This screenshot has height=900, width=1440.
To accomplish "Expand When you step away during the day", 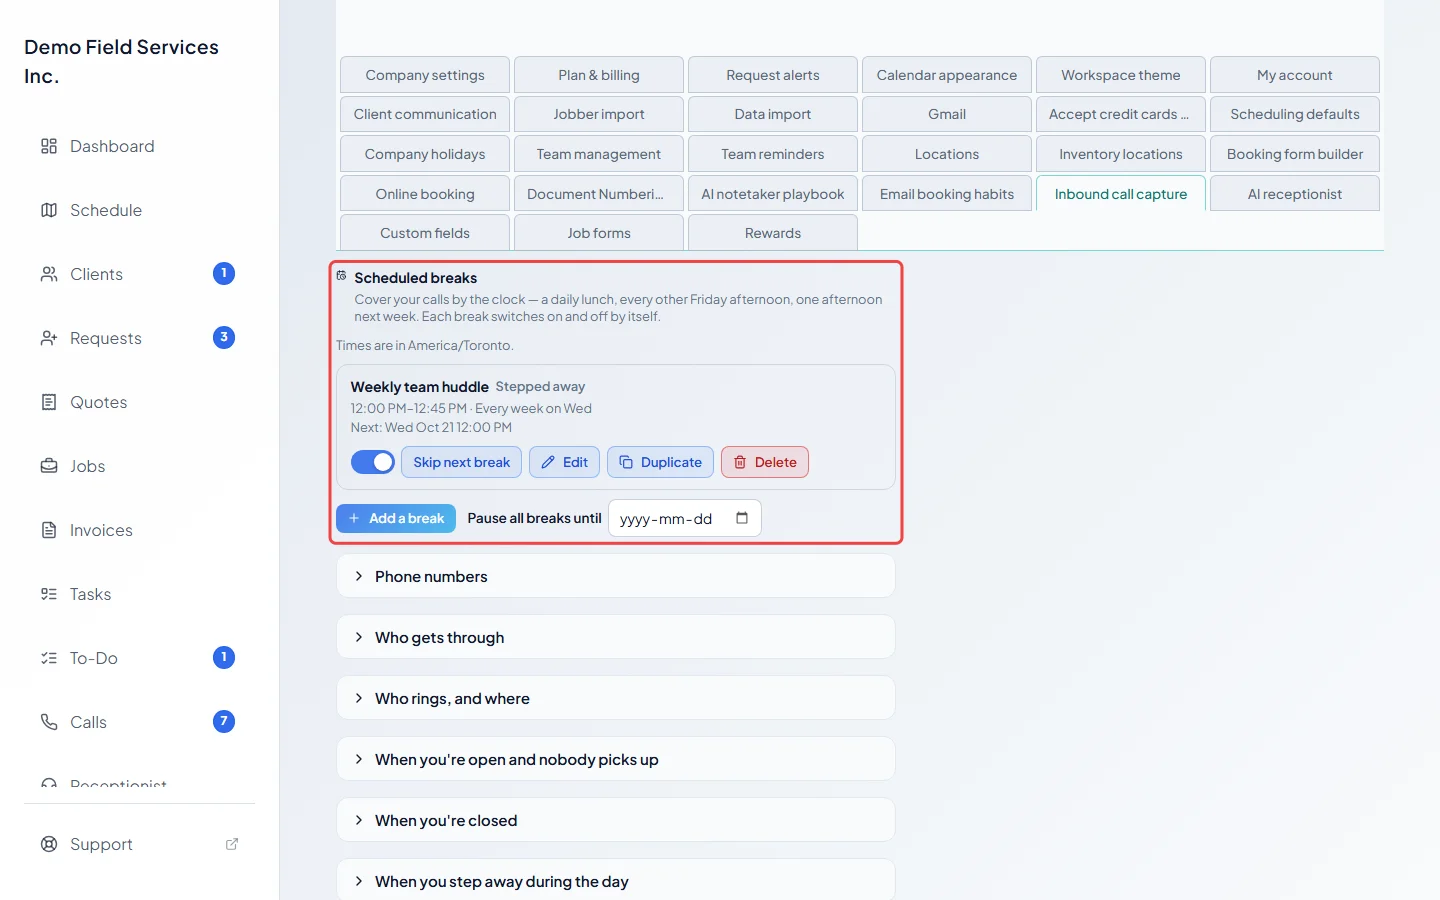I will point(616,881).
